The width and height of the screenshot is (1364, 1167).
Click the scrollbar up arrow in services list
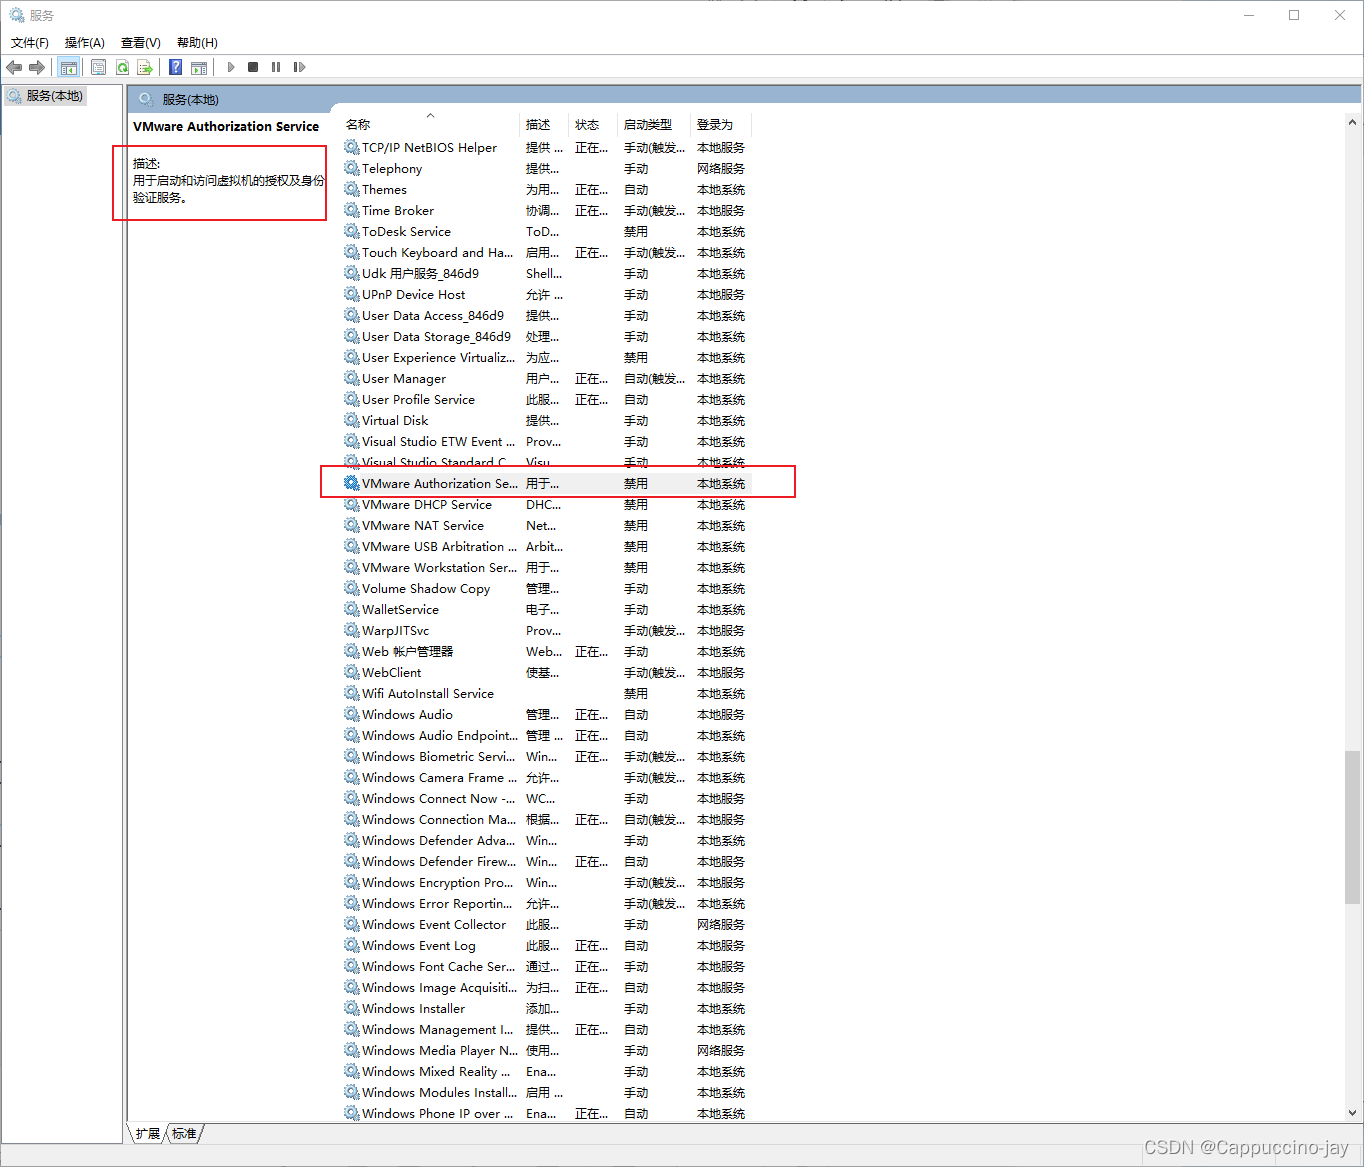pyautogui.click(x=1352, y=122)
